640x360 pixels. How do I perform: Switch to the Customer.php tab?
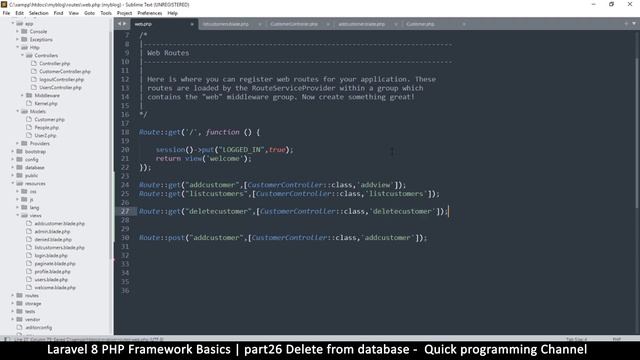point(420,24)
